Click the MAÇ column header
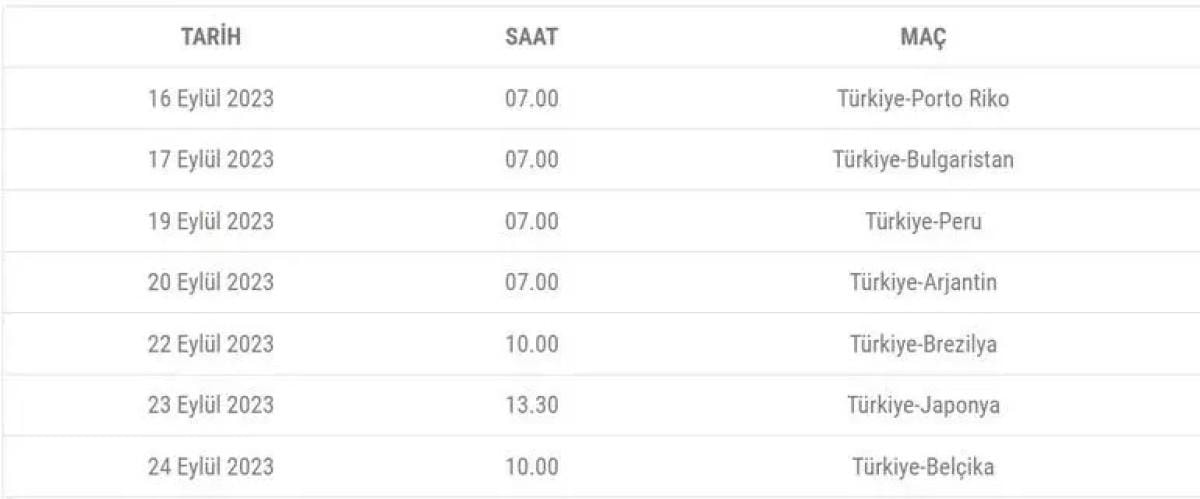The height and width of the screenshot is (499, 1200). (923, 37)
